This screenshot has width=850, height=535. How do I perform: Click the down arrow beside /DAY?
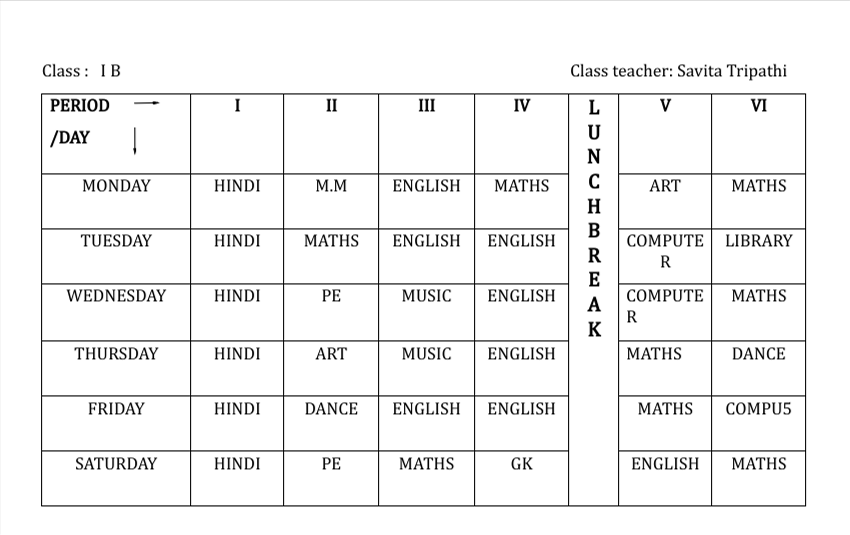(x=135, y=144)
